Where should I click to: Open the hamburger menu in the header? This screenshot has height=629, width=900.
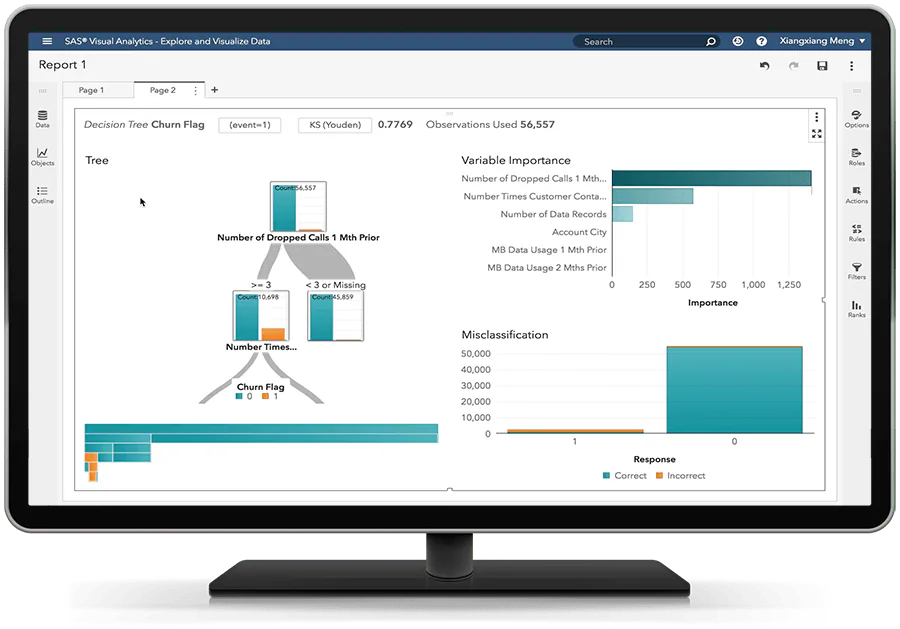coord(47,41)
